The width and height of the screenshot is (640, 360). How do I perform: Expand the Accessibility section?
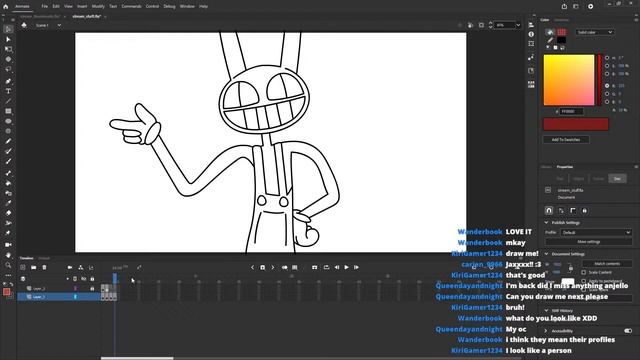tap(547, 331)
